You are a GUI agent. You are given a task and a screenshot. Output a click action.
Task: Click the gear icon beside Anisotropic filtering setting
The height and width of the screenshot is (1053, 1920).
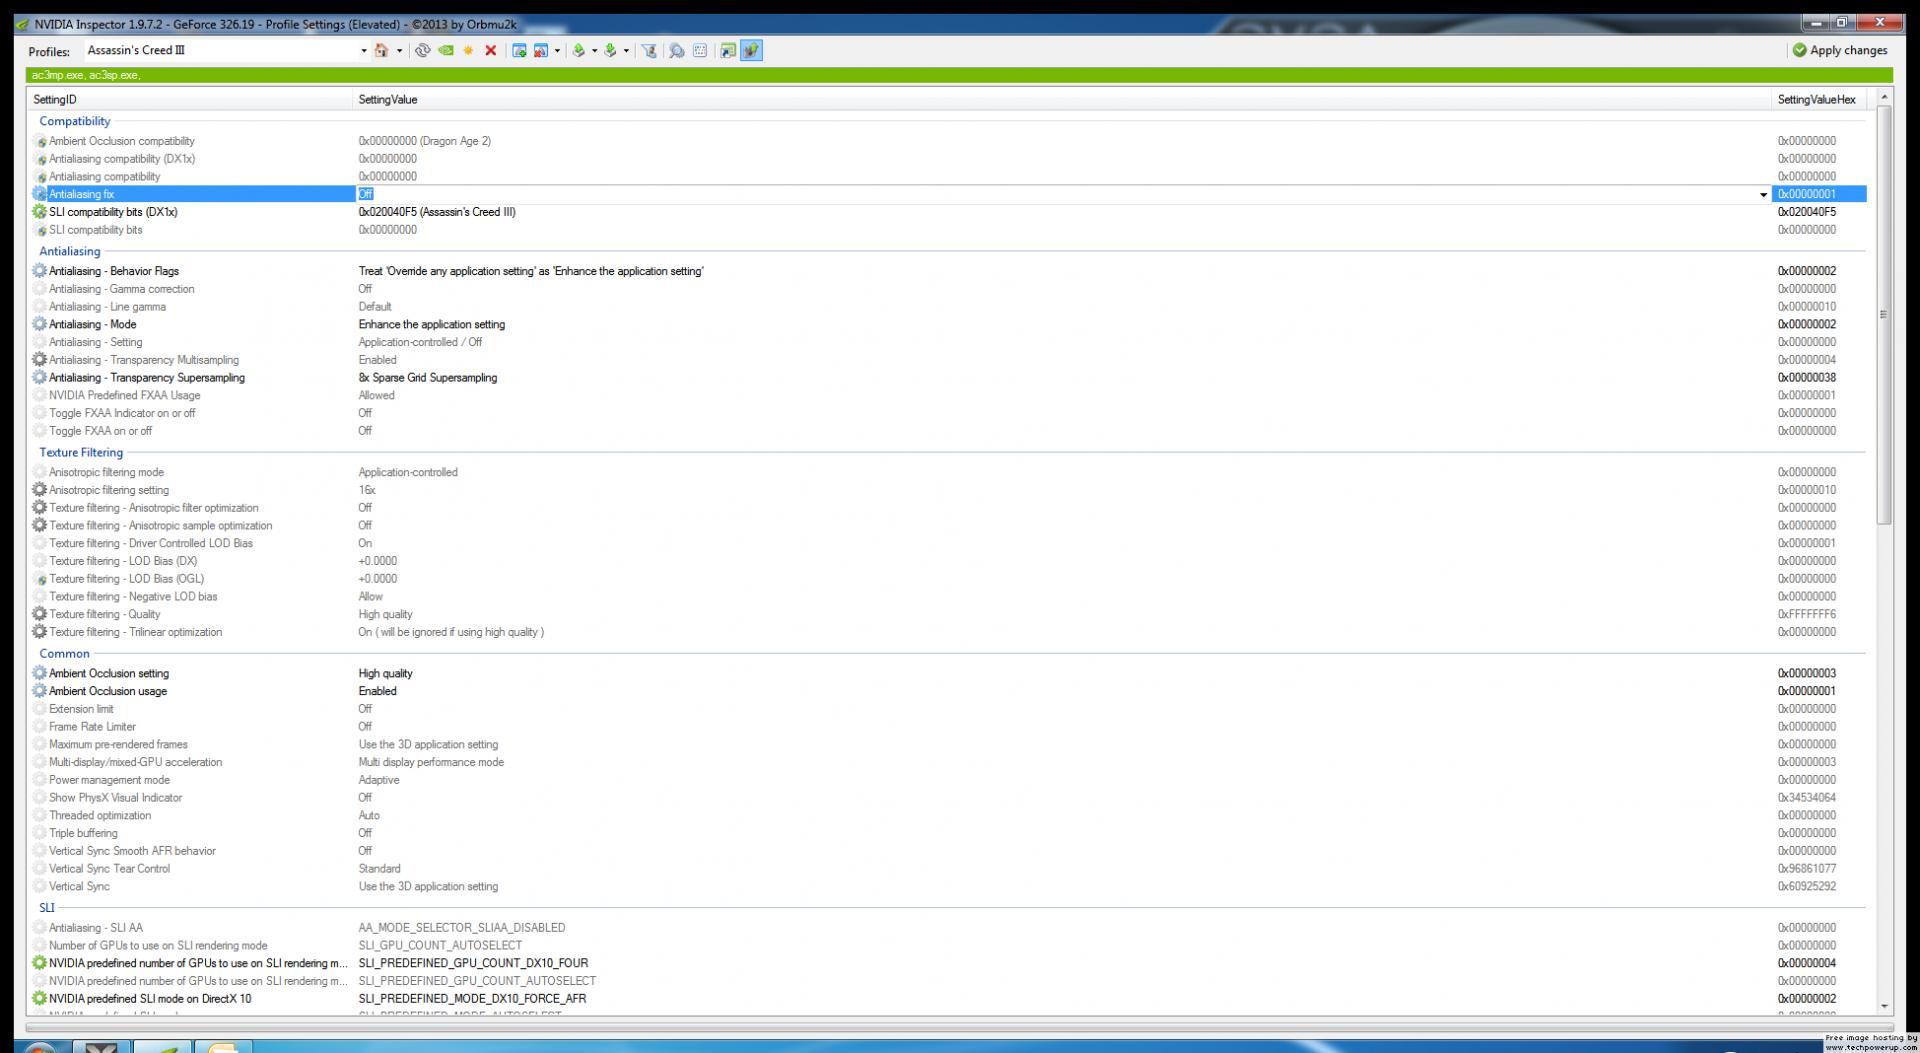[39, 490]
